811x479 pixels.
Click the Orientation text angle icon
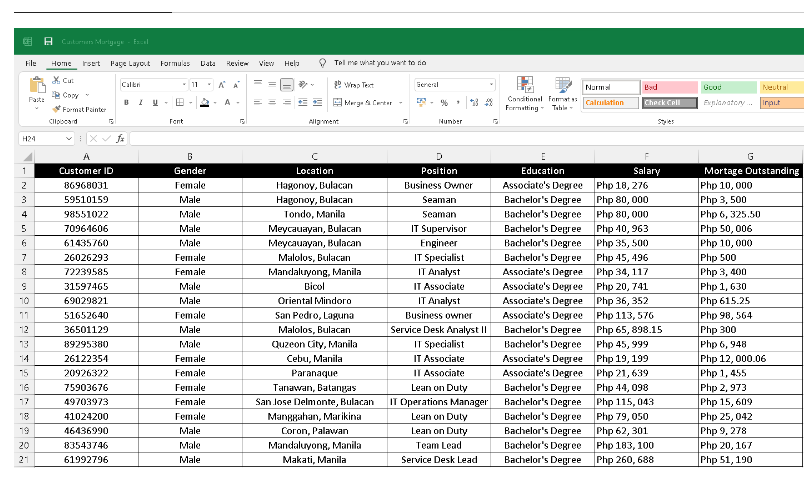click(x=303, y=84)
